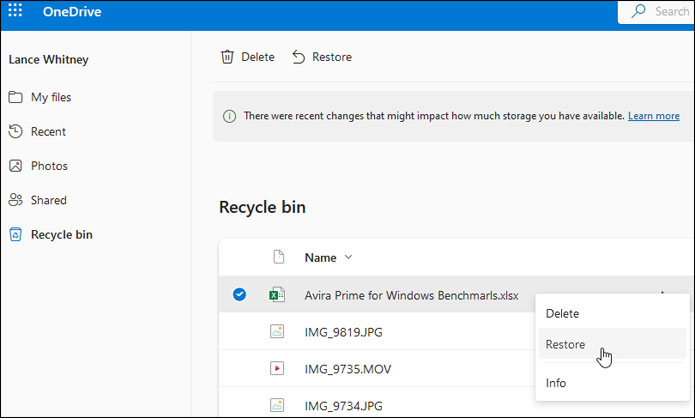Screen dimensions: 695x418
Task: Click the file type column header icon
Action: [x=279, y=257]
